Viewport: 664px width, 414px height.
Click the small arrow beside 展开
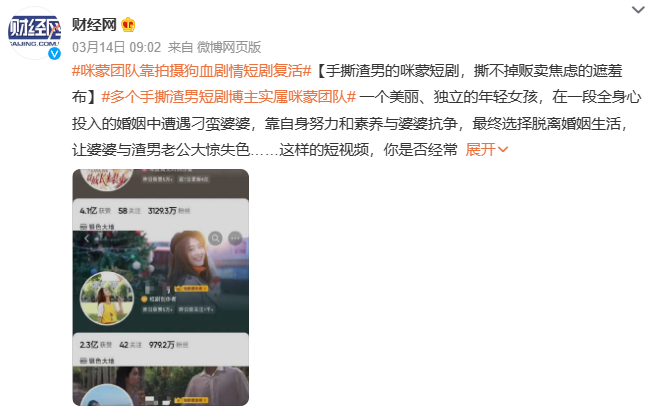point(503,149)
